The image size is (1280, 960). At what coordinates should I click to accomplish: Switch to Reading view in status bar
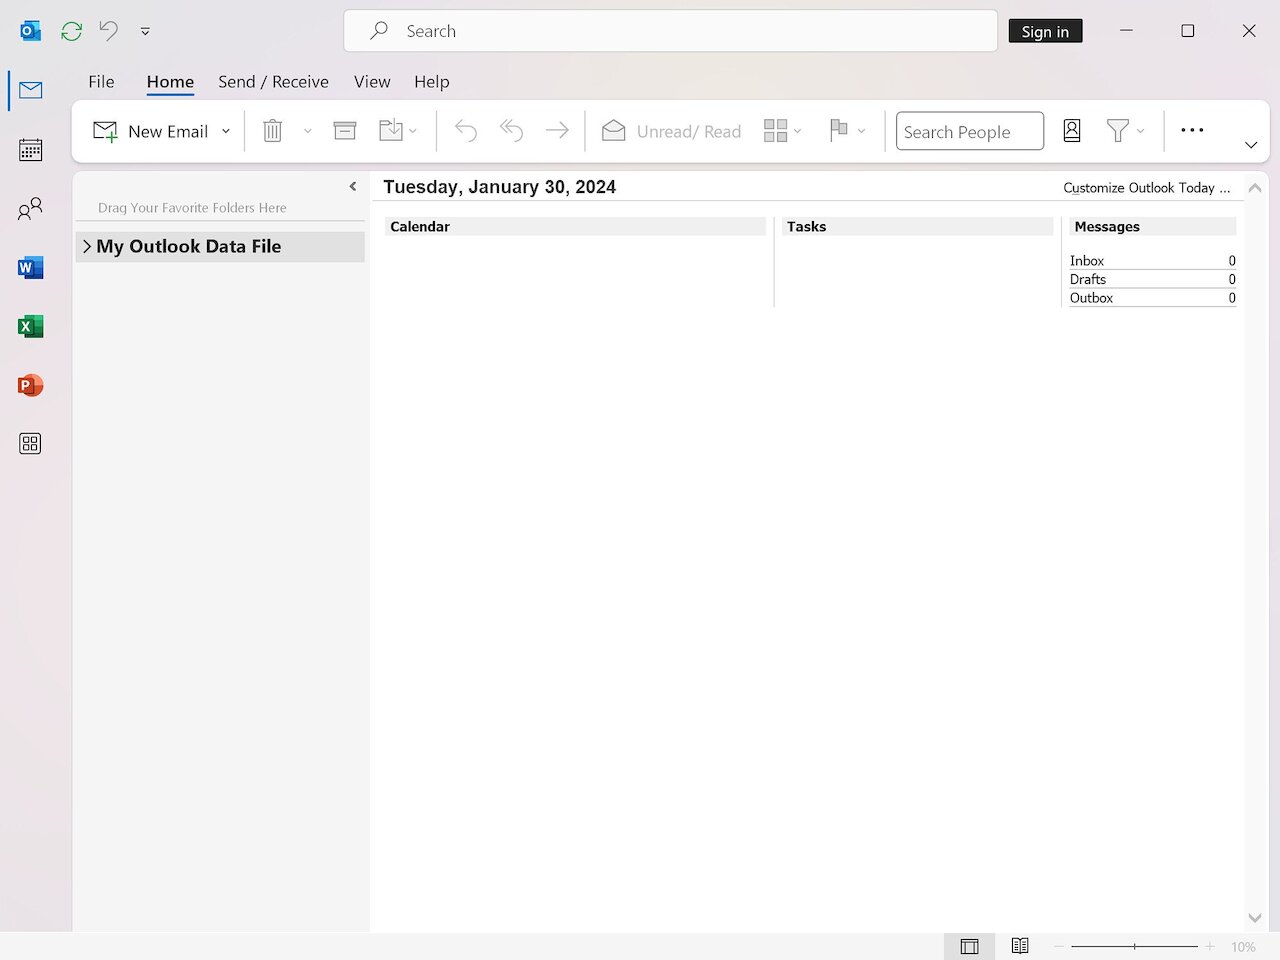coord(1020,946)
